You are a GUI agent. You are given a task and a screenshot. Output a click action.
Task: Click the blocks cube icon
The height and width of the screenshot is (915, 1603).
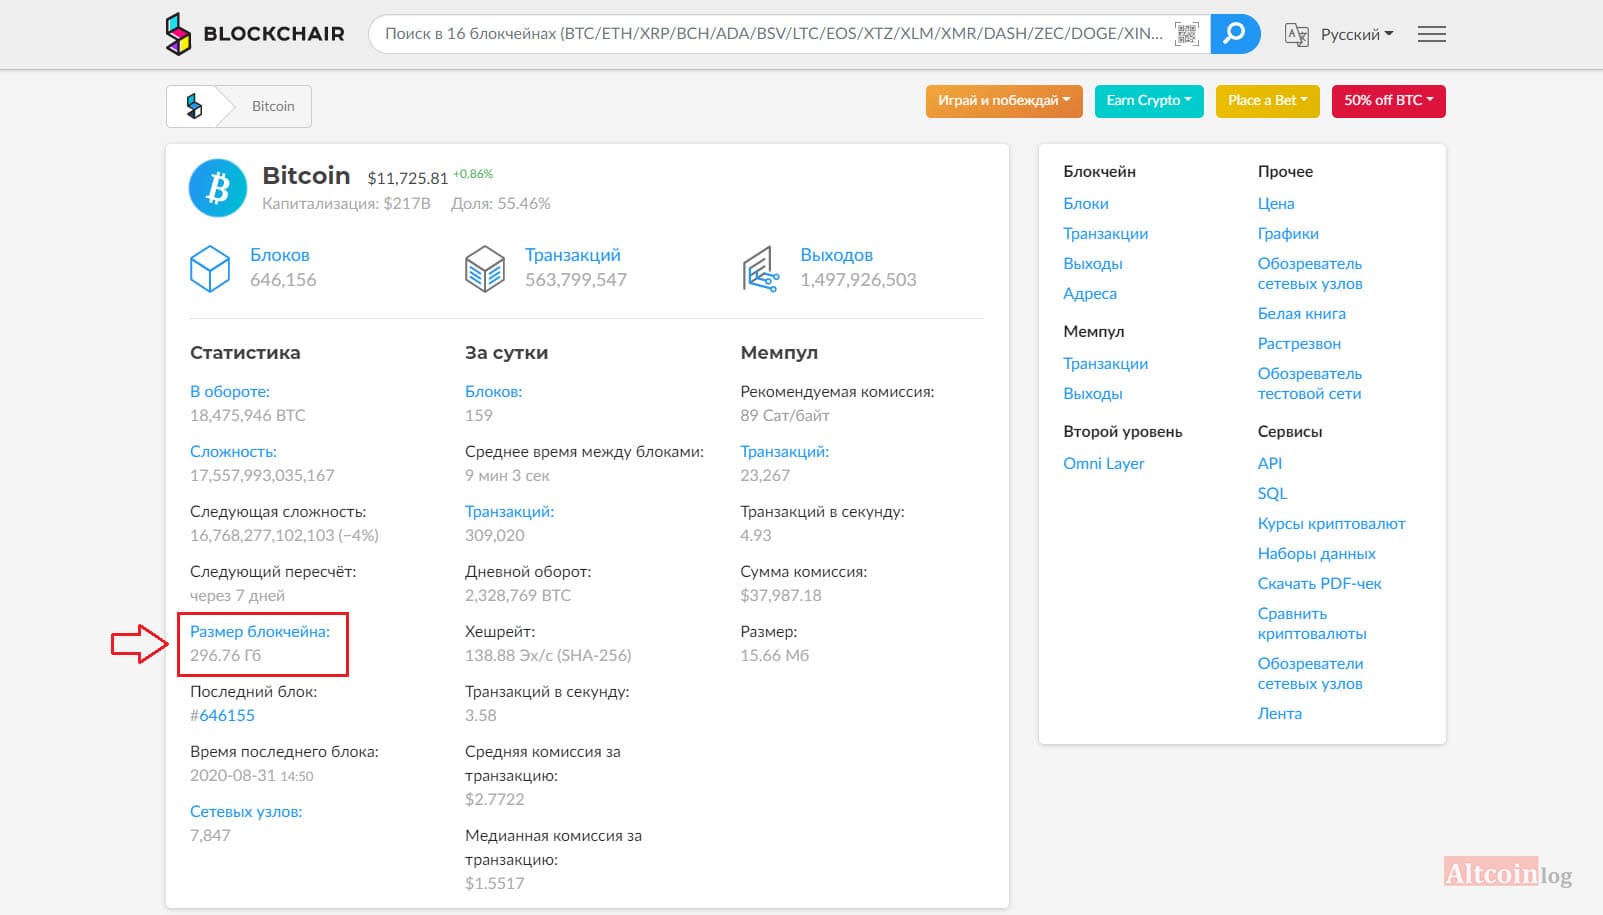[210, 269]
